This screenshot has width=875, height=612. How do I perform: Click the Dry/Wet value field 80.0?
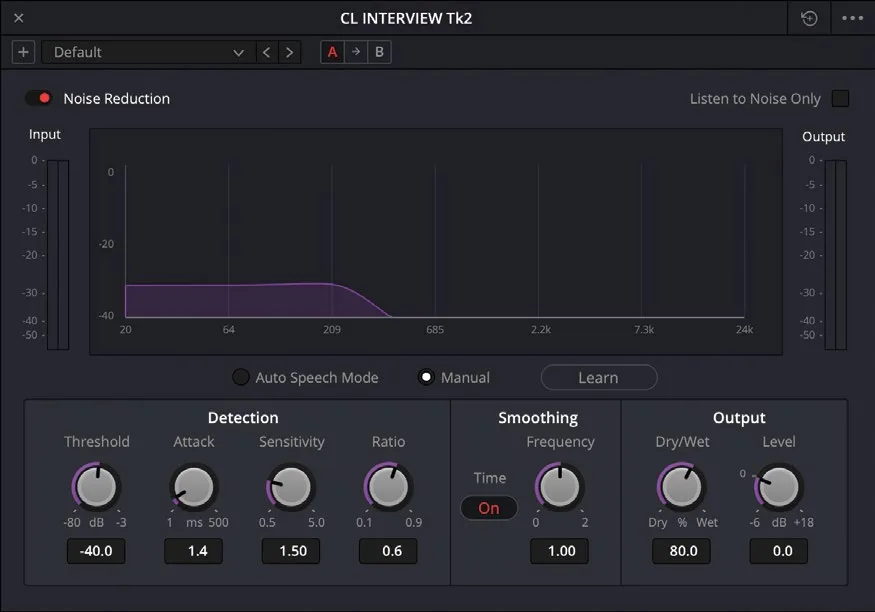tap(681, 551)
